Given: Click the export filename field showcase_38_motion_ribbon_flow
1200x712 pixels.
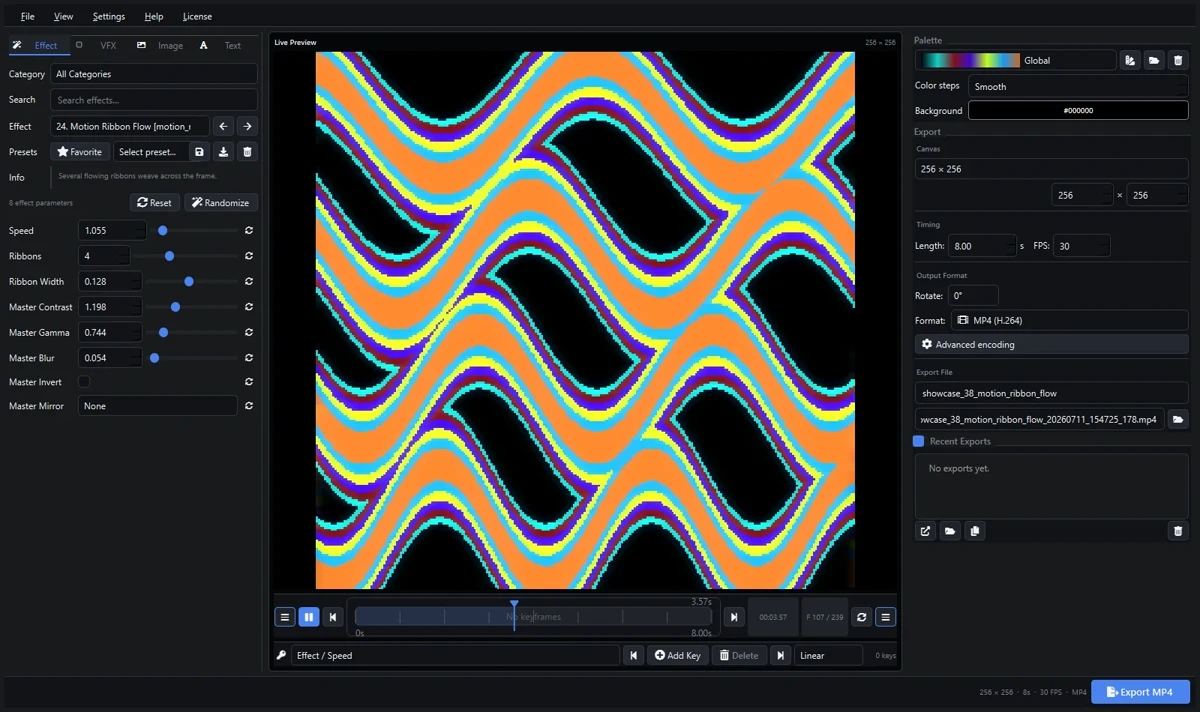Looking at the screenshot, I should tap(1052, 393).
